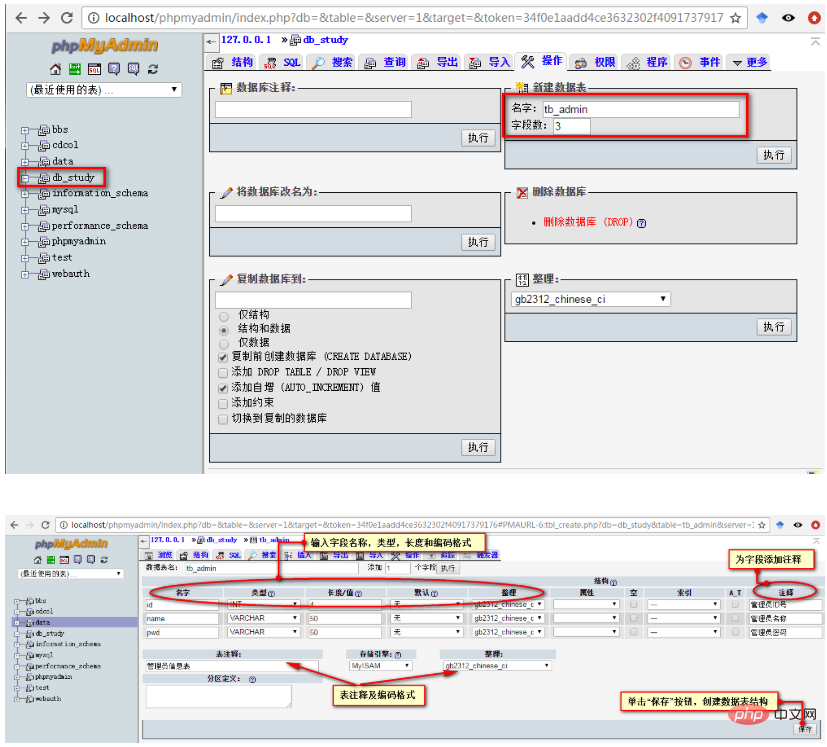Open the VARCHAR type dropdown for the name row

coord(264,618)
